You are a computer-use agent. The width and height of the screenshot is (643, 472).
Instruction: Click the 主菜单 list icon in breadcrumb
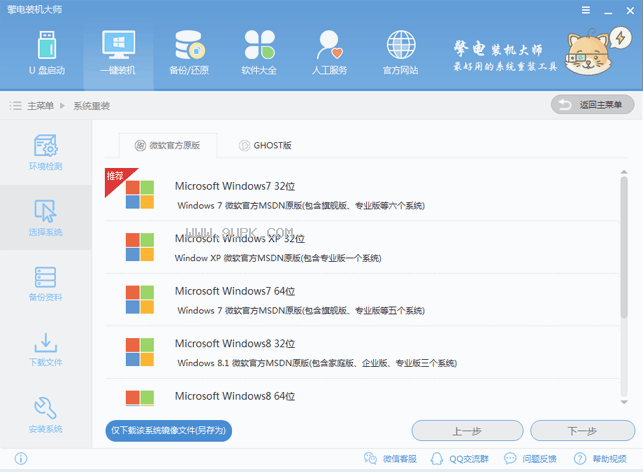coord(16,106)
